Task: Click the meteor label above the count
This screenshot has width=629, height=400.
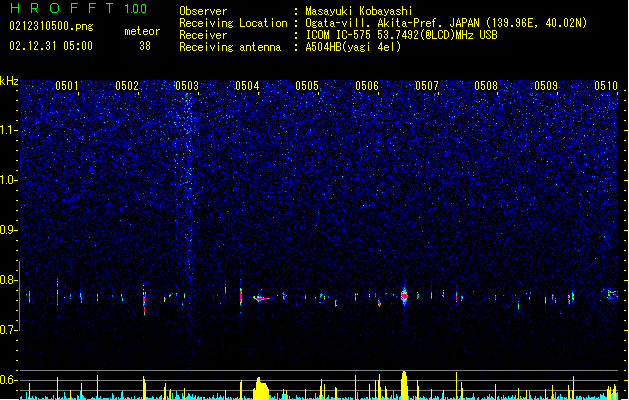Action: tap(142, 31)
